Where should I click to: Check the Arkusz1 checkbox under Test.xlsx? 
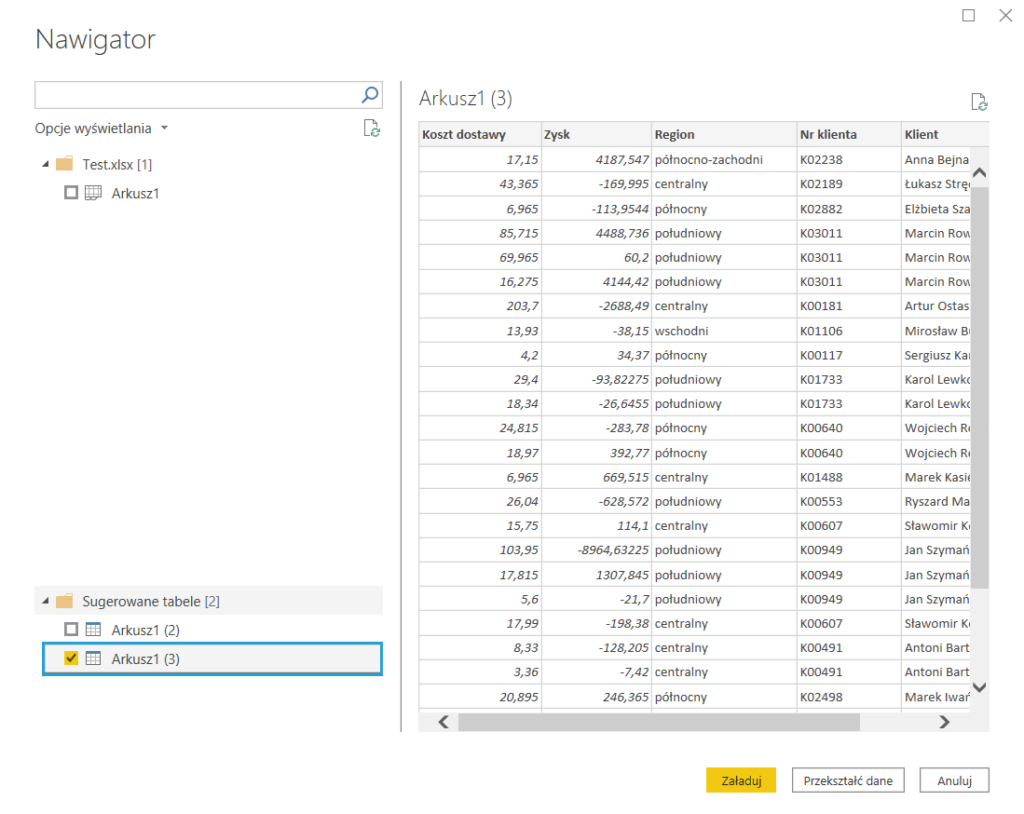(71, 193)
